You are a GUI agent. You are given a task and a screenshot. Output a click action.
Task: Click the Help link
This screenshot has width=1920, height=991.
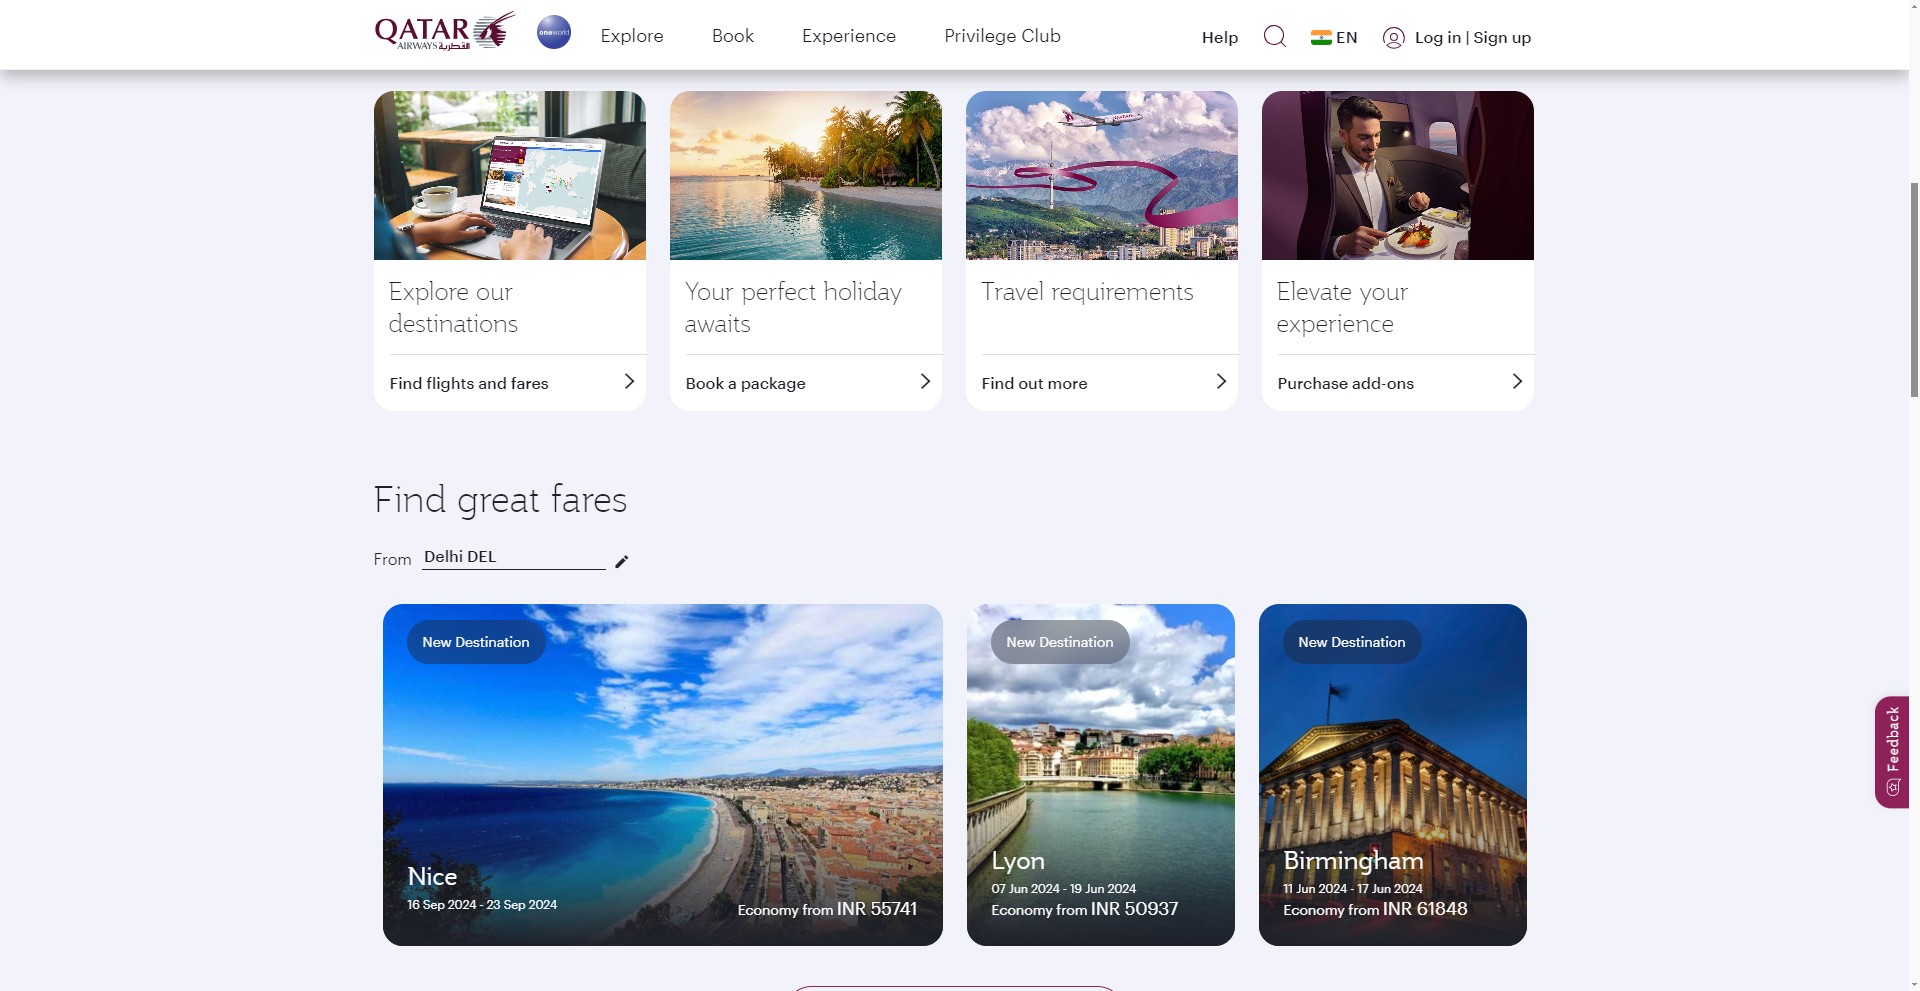pyautogui.click(x=1219, y=38)
